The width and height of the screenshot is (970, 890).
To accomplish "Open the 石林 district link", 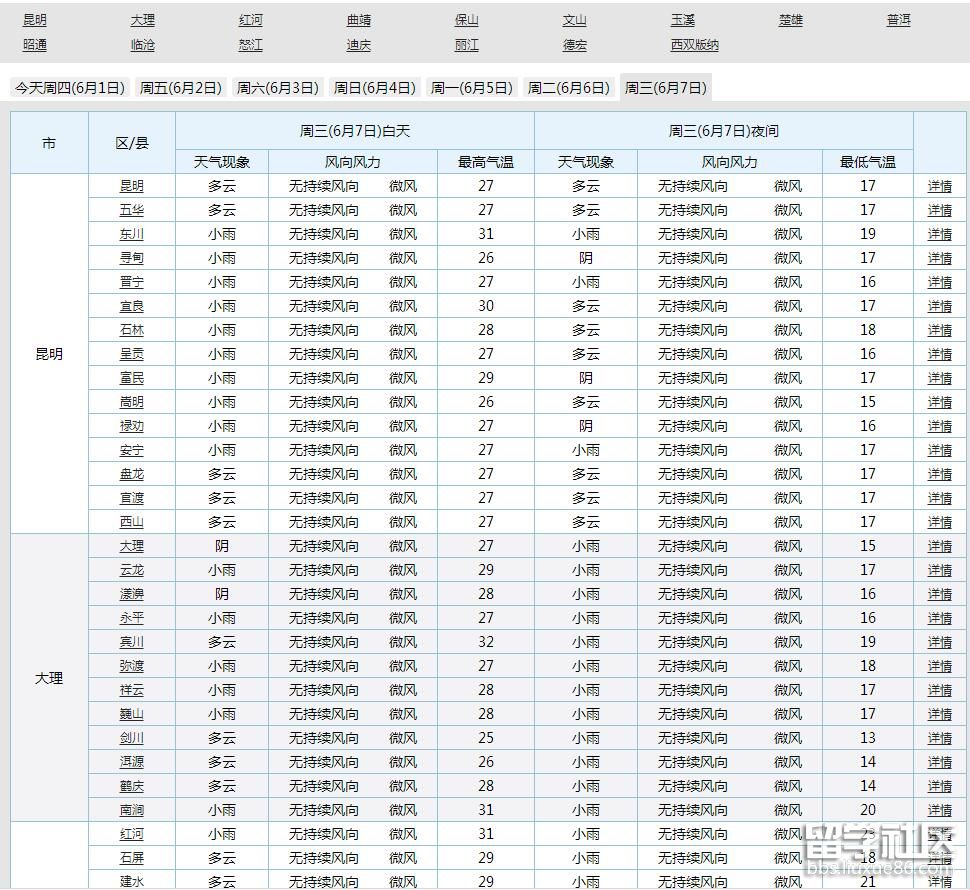I will pos(131,330).
